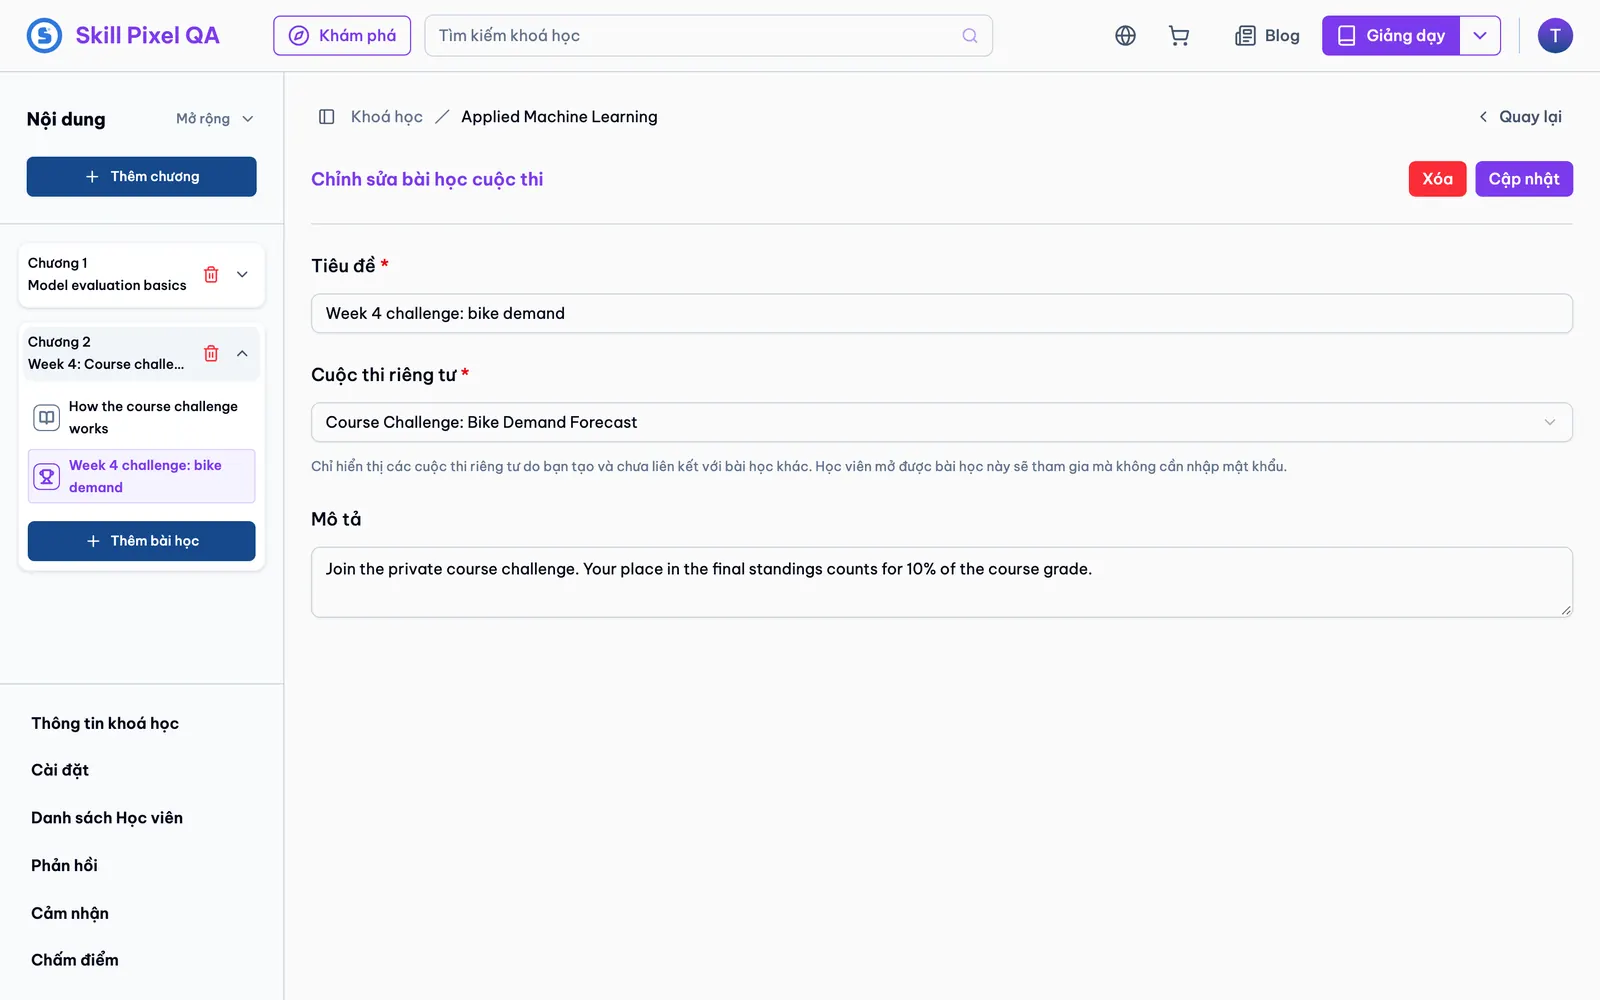Go to Chấm điểm section

click(x=75, y=960)
